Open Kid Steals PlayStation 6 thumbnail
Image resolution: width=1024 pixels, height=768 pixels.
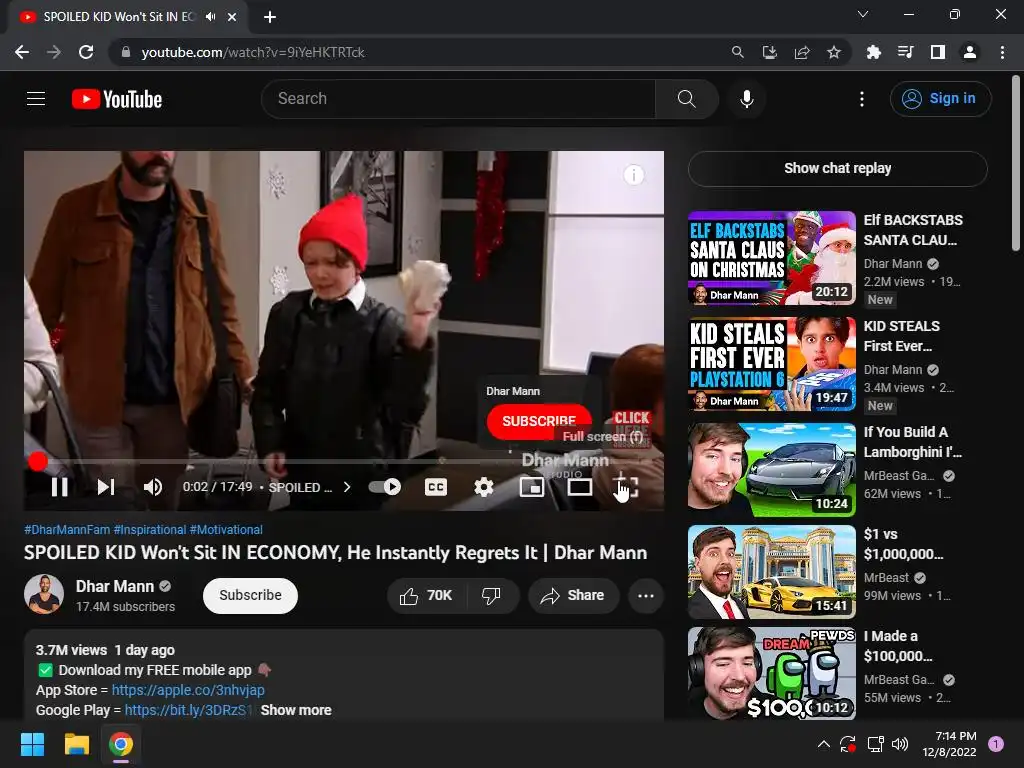(x=771, y=364)
